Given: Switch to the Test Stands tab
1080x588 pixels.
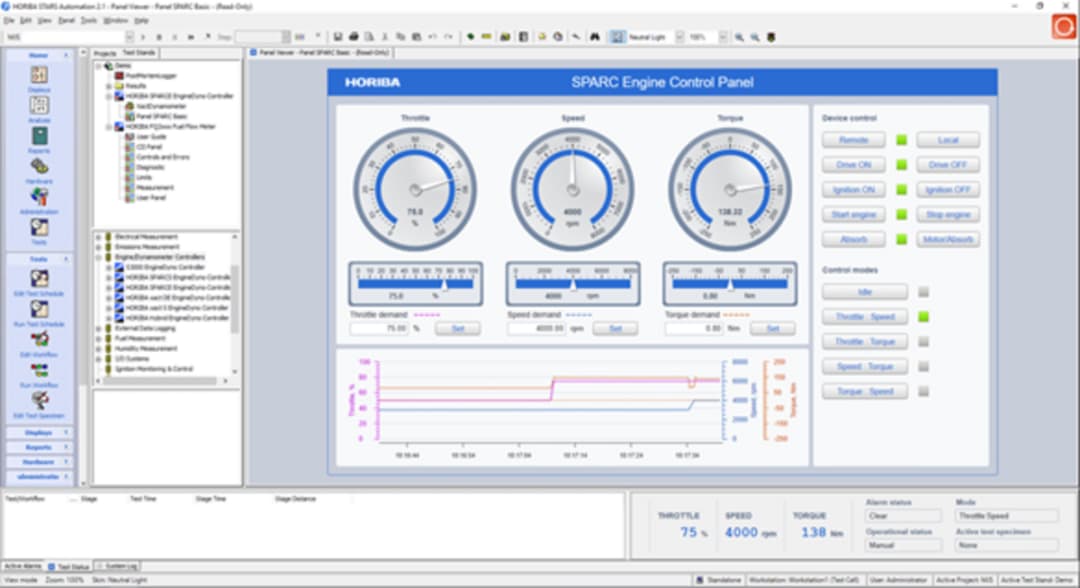Looking at the screenshot, I should 139,53.
